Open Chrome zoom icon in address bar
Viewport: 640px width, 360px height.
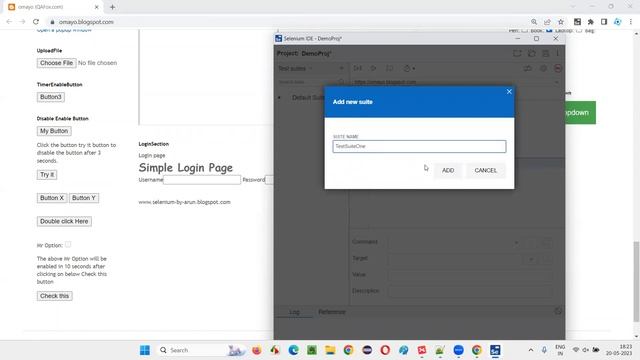534,22
